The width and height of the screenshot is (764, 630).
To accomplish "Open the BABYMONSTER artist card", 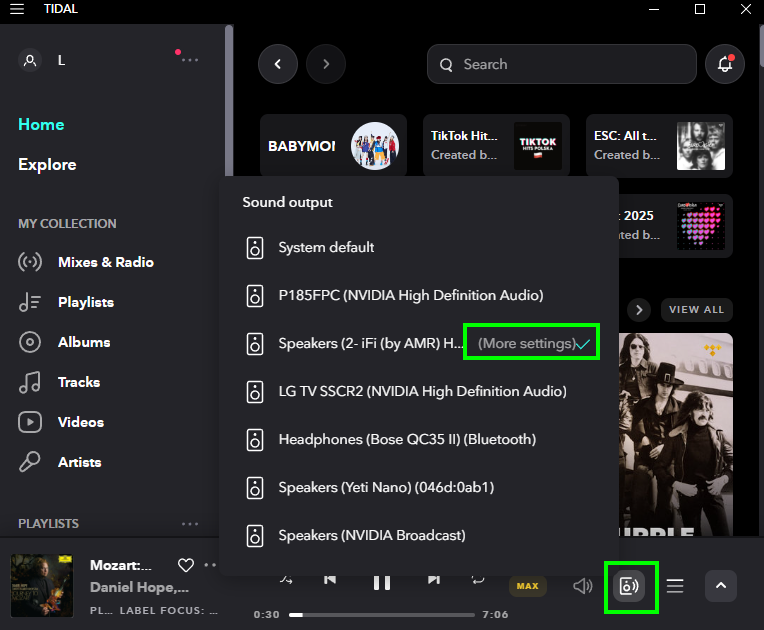I will 333,145.
